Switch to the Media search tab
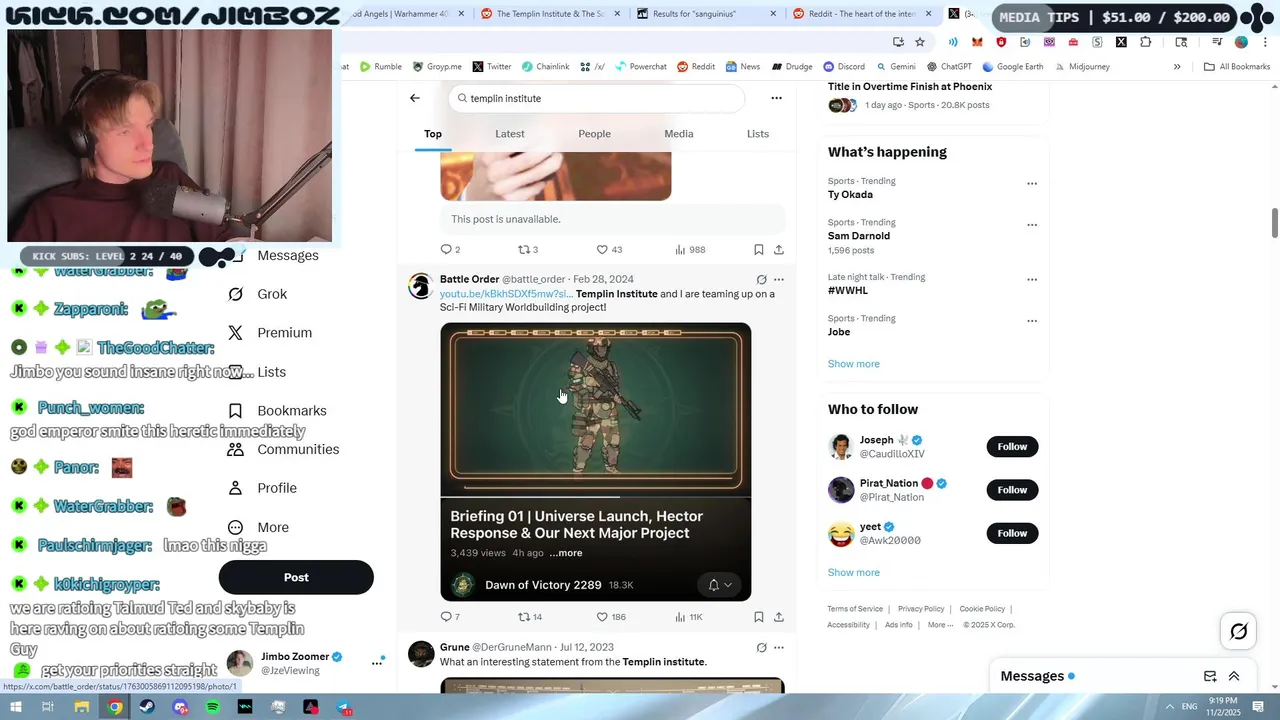Screen dimensions: 1280x720 [678, 134]
